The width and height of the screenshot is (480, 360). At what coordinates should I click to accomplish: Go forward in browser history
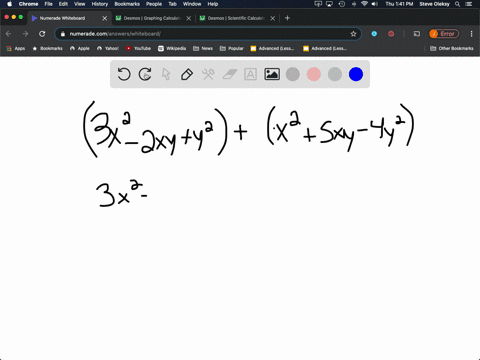coord(25,34)
